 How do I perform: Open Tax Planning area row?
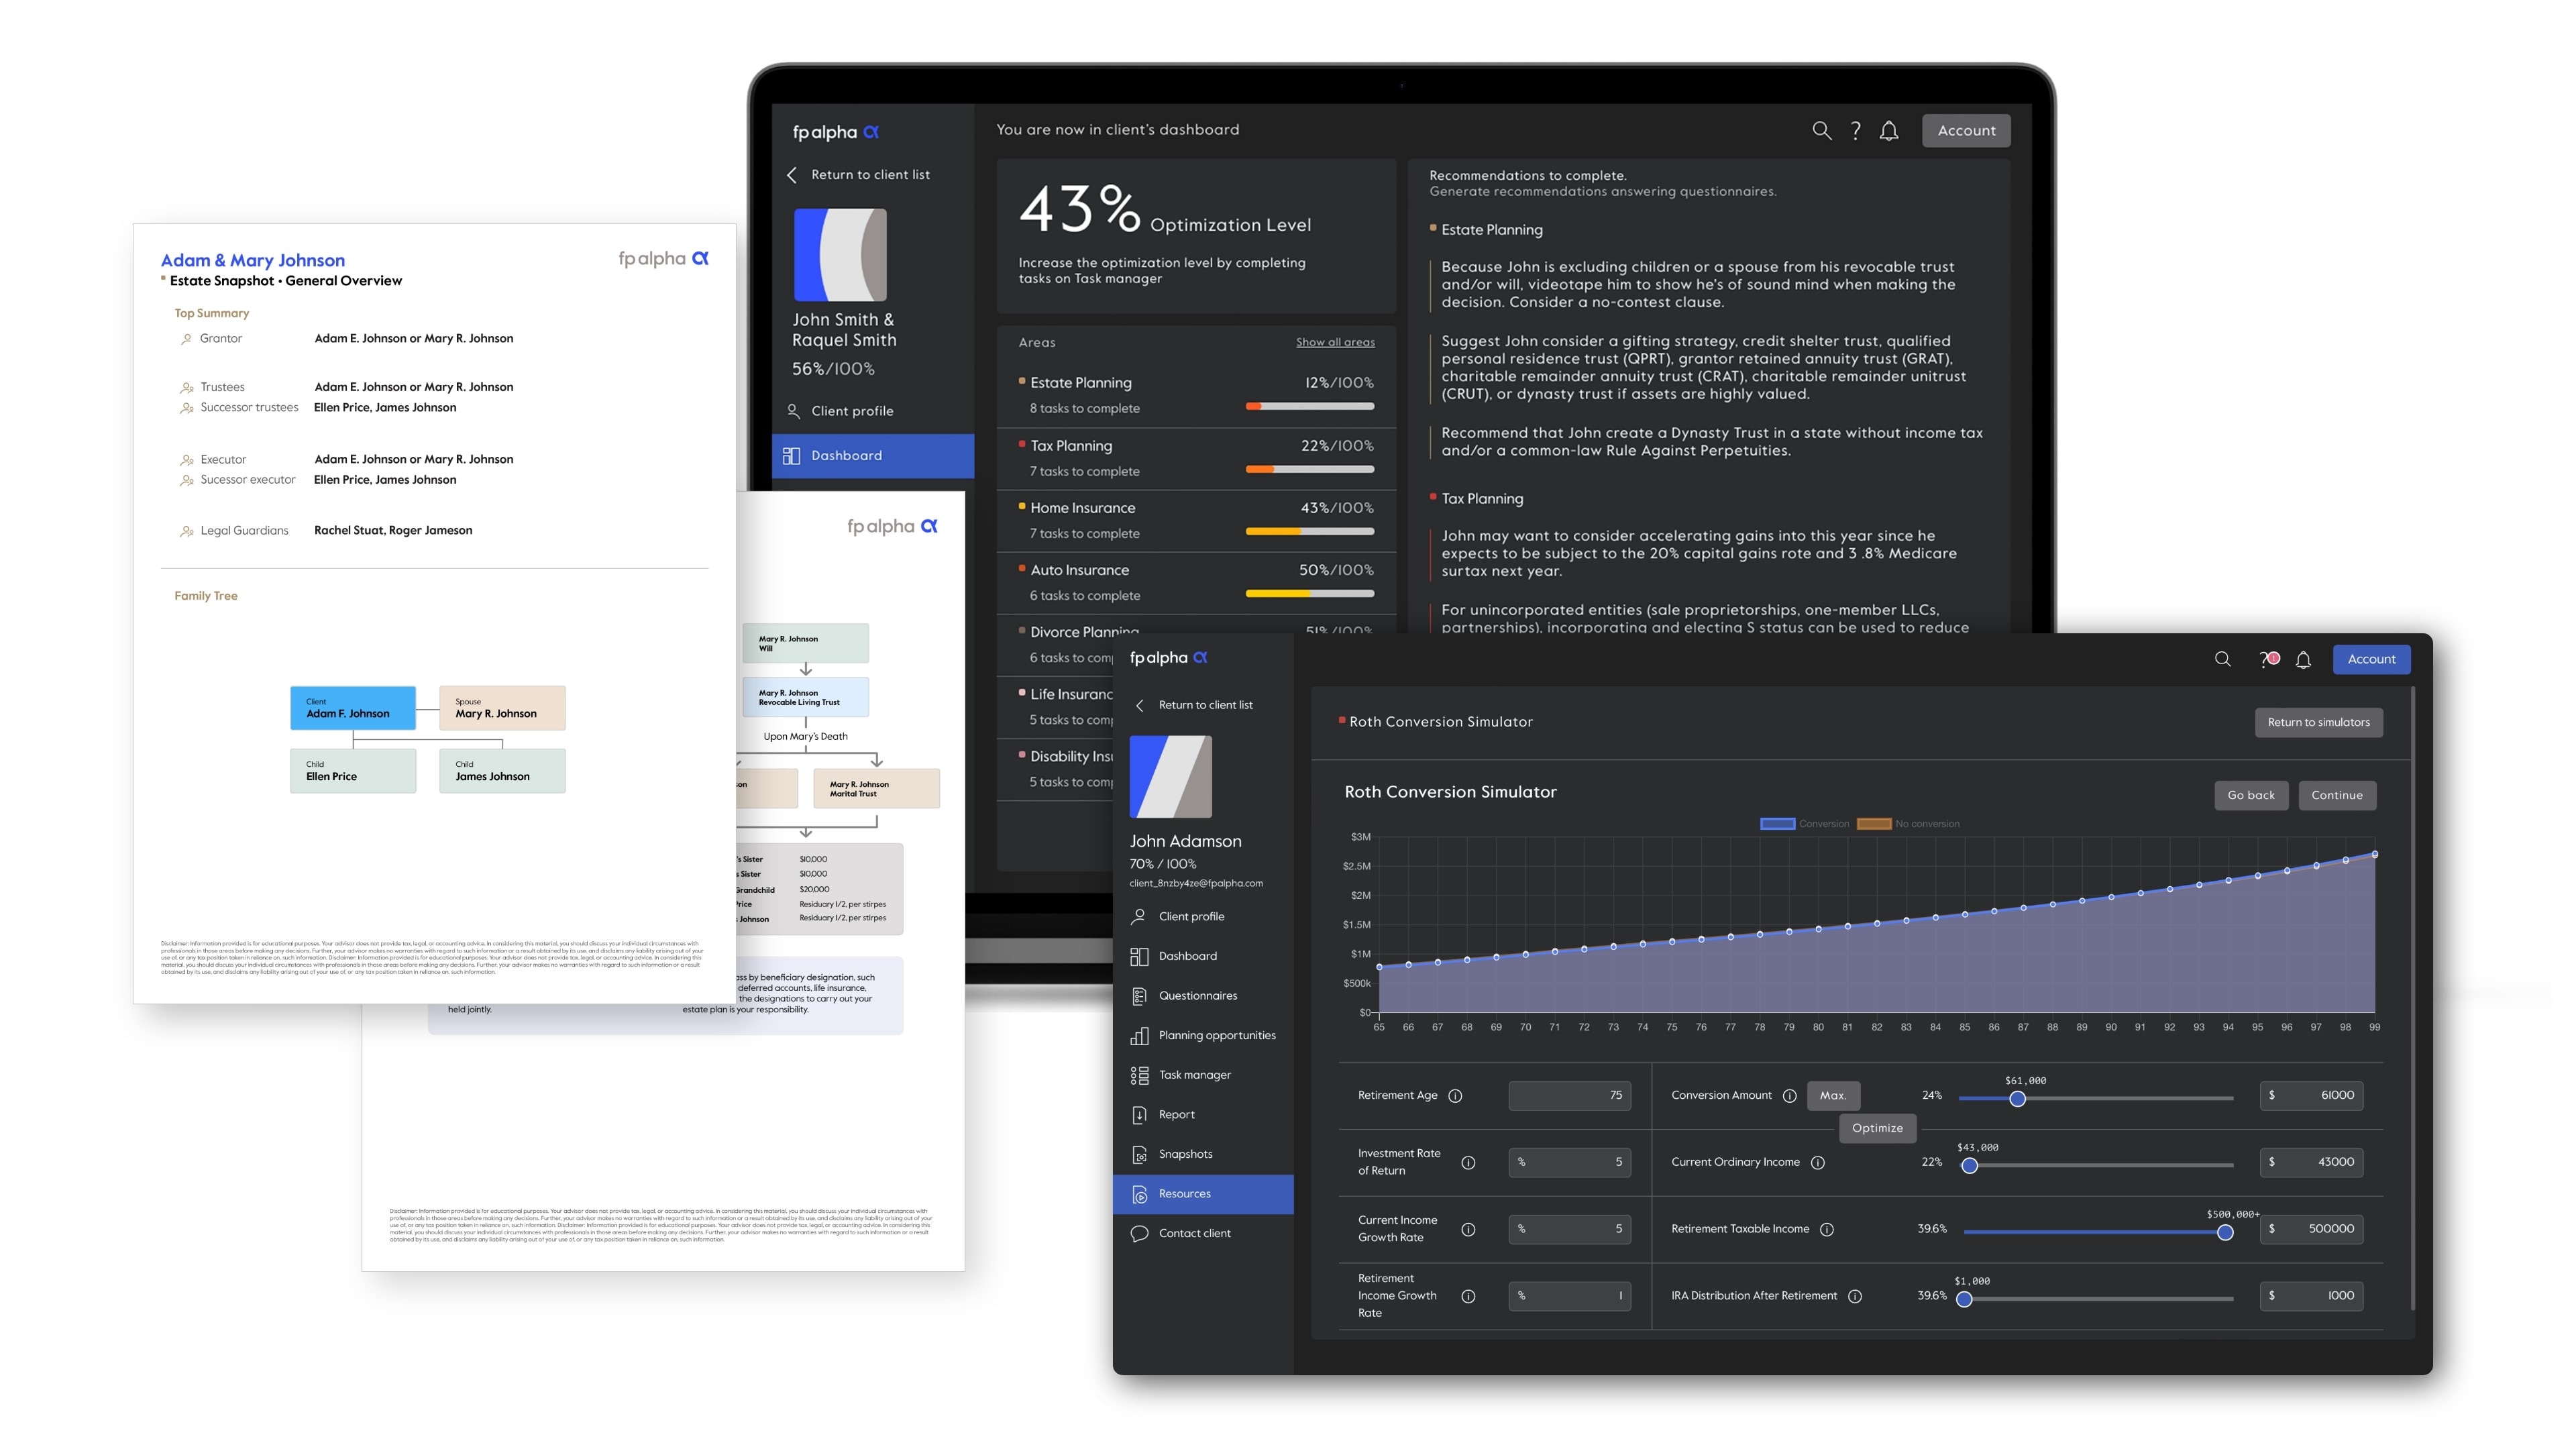pos(1195,458)
